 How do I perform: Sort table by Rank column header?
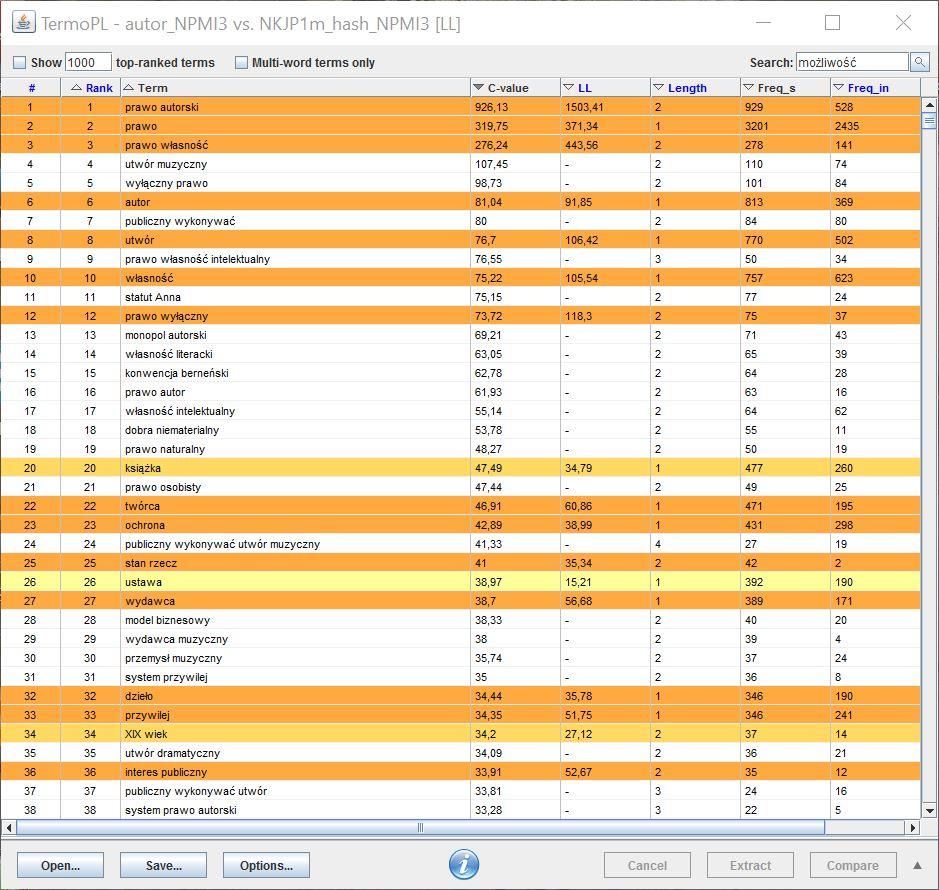pos(91,87)
